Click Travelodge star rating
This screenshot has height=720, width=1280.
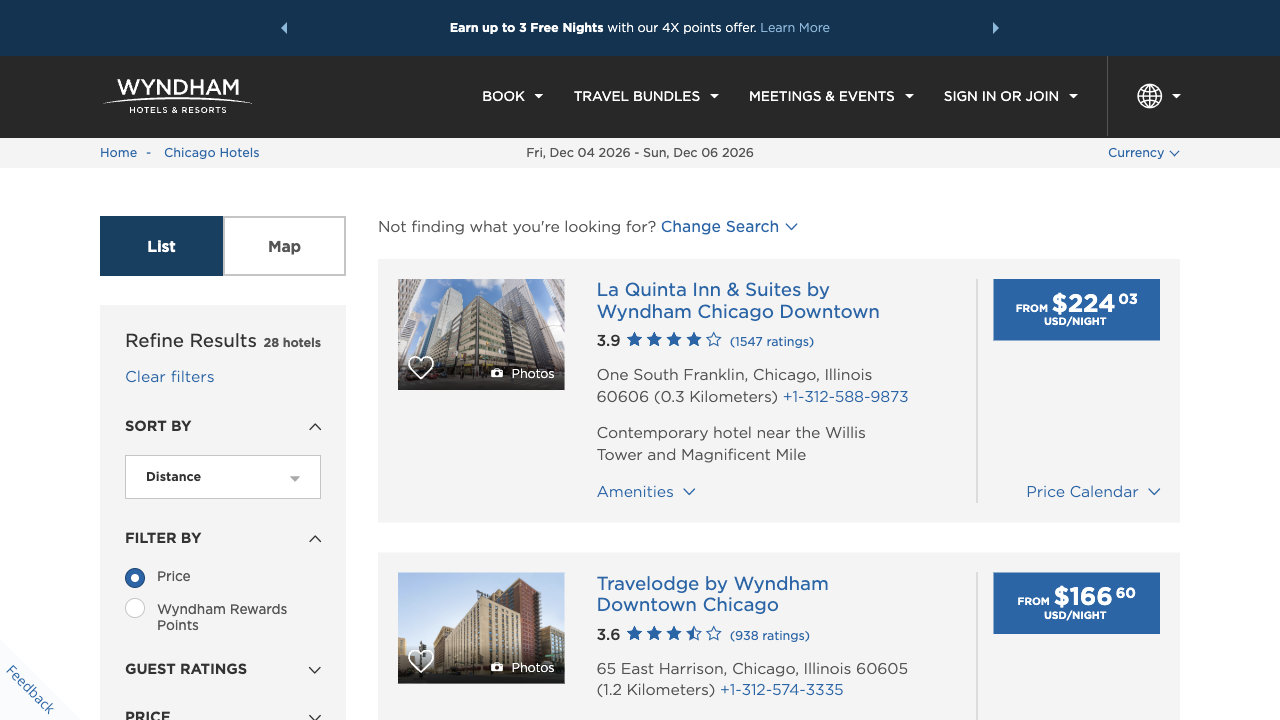tap(674, 634)
